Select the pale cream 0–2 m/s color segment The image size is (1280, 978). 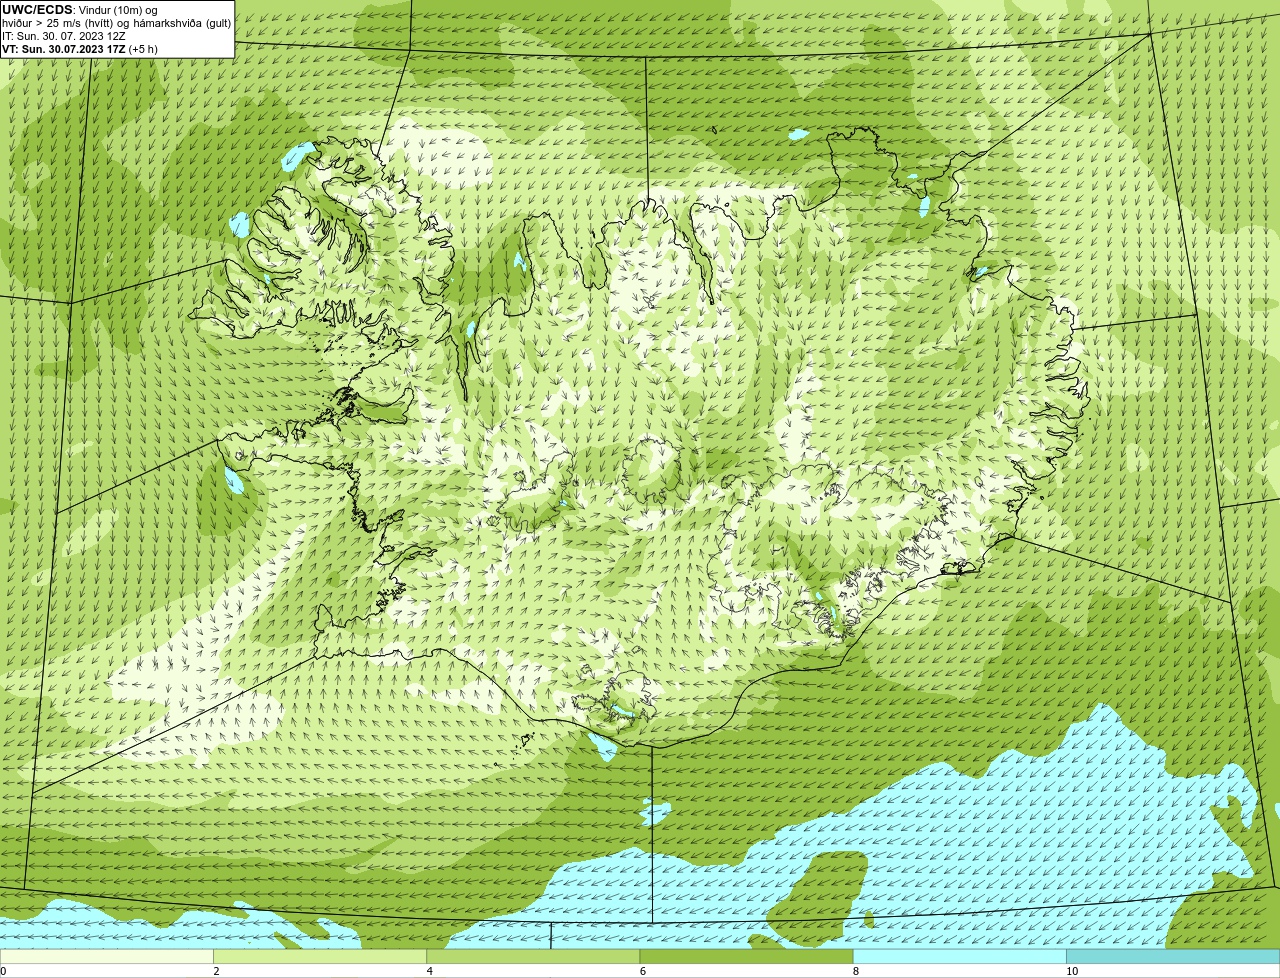point(106,957)
